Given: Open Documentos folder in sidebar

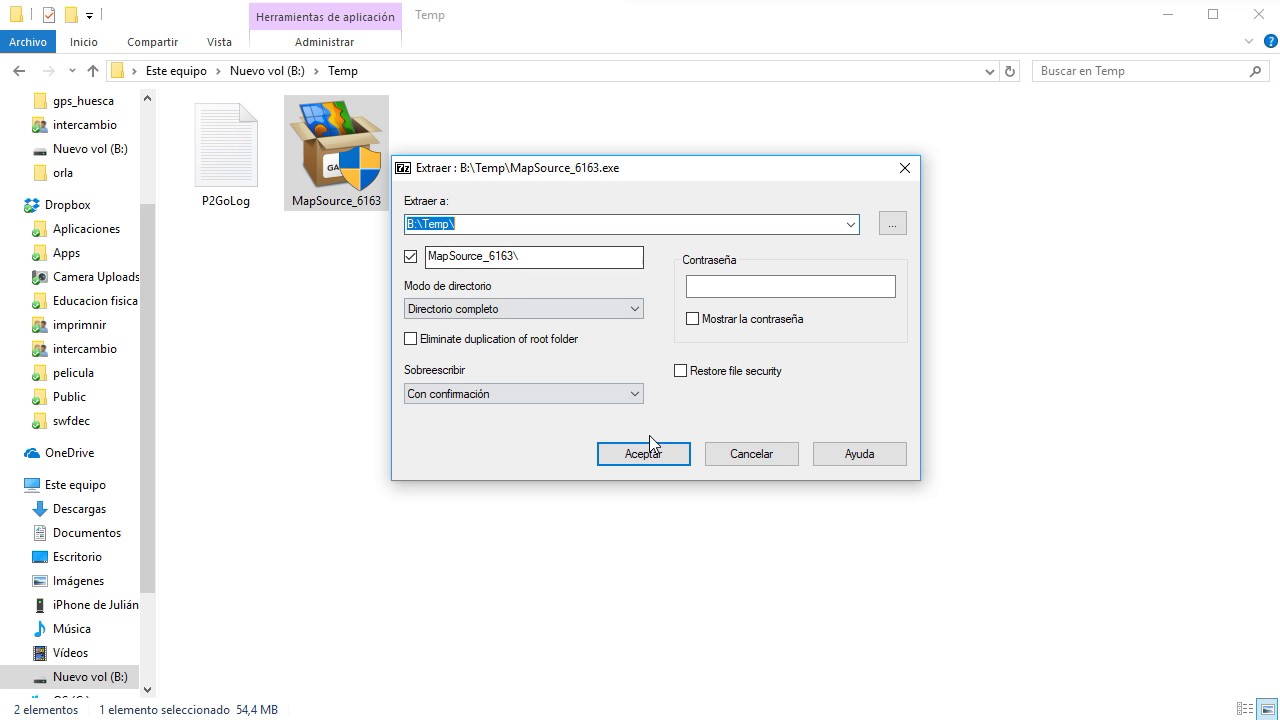Looking at the screenshot, I should pyautogui.click(x=86, y=533).
